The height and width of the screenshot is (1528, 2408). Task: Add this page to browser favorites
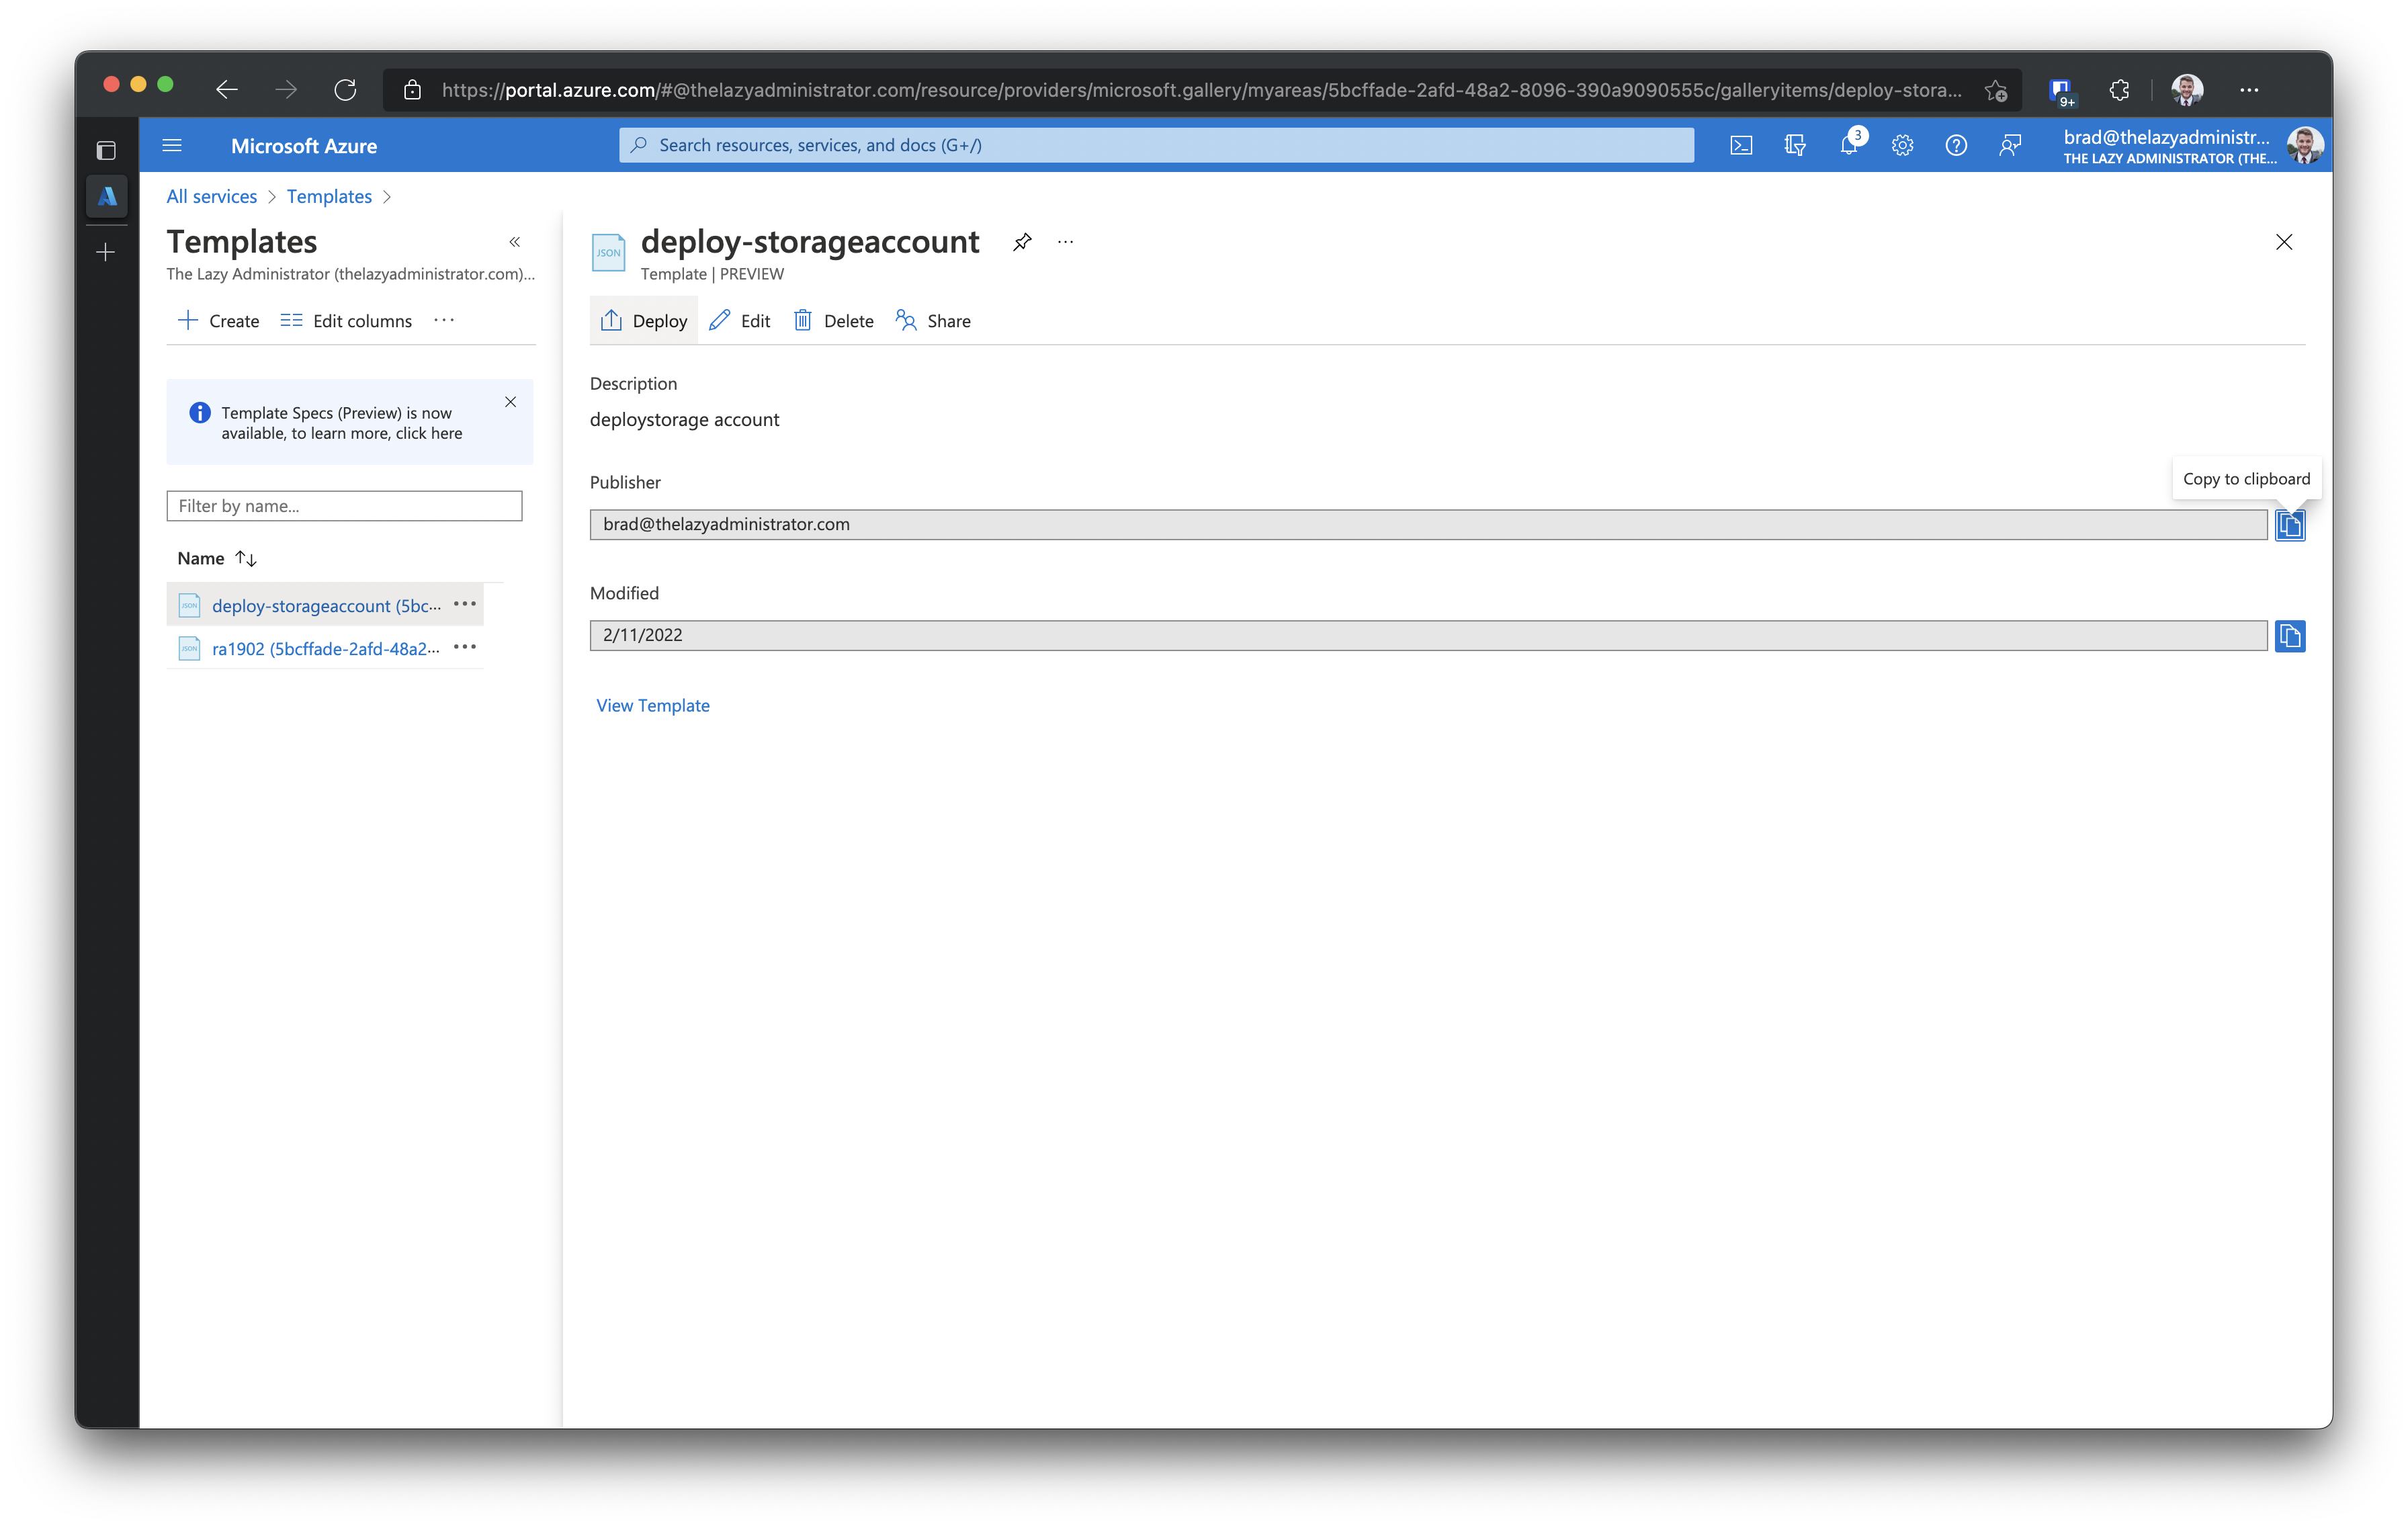point(1996,90)
